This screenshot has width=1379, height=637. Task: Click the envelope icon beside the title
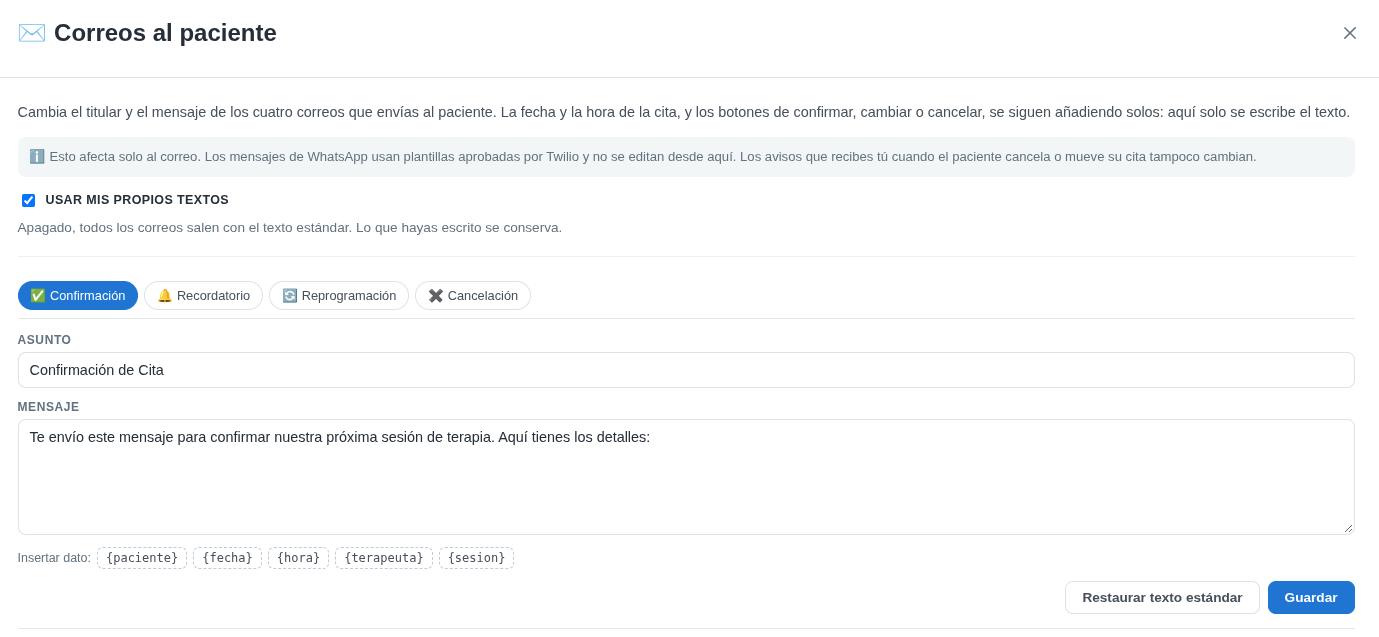32,33
